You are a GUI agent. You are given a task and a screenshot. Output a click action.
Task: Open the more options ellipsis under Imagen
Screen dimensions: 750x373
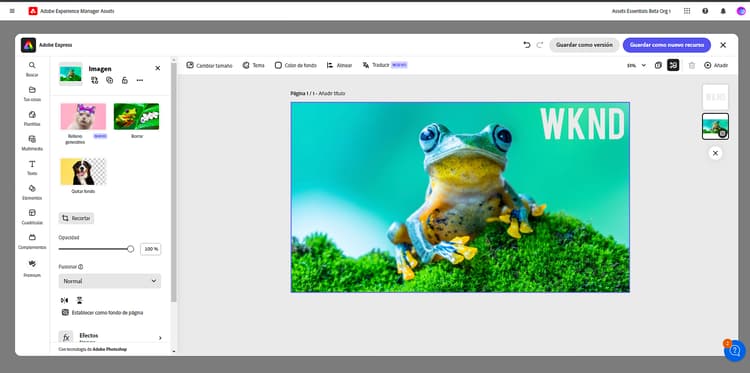140,80
